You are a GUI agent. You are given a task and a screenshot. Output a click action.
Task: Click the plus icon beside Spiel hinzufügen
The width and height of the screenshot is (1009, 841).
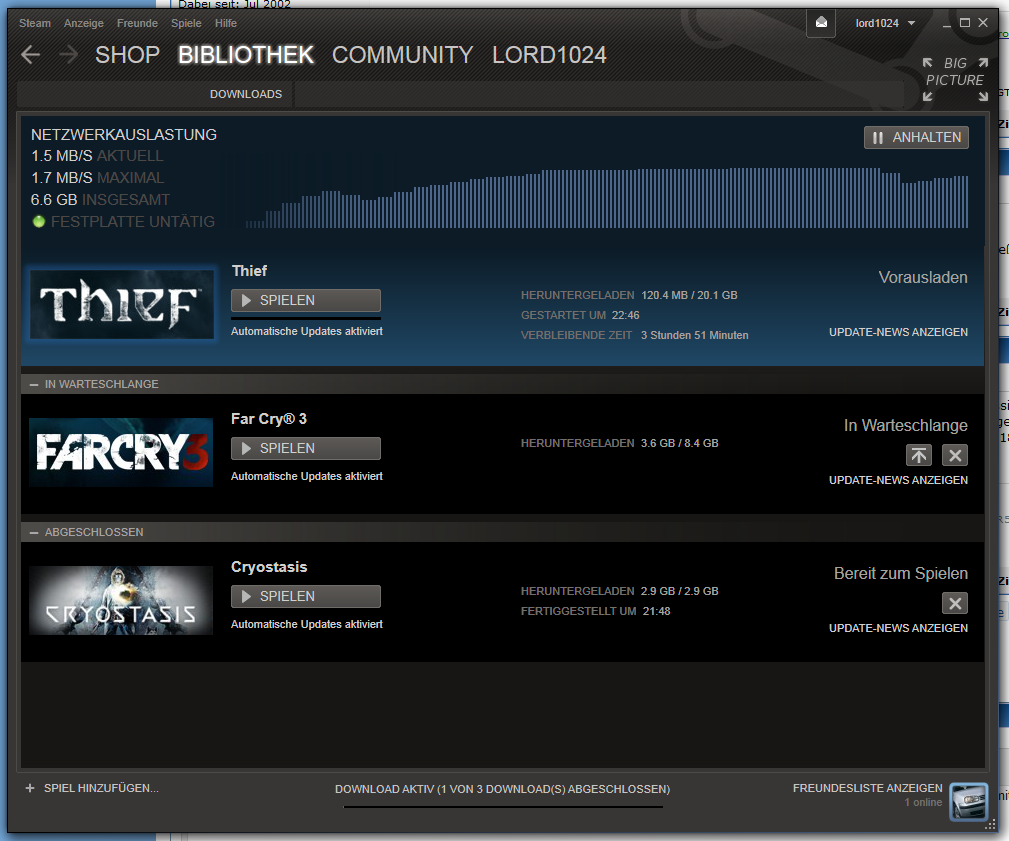coord(30,788)
